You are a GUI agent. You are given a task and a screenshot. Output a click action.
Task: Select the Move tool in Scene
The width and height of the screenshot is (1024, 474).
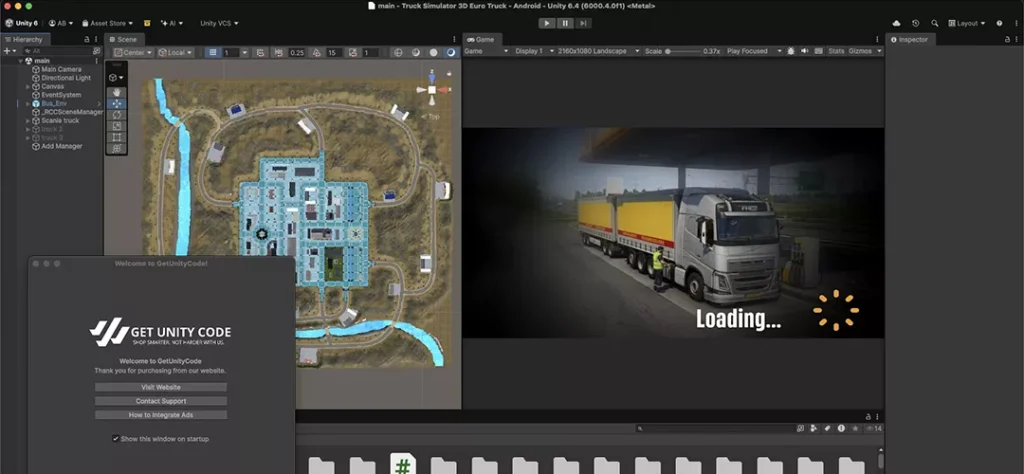click(x=116, y=104)
